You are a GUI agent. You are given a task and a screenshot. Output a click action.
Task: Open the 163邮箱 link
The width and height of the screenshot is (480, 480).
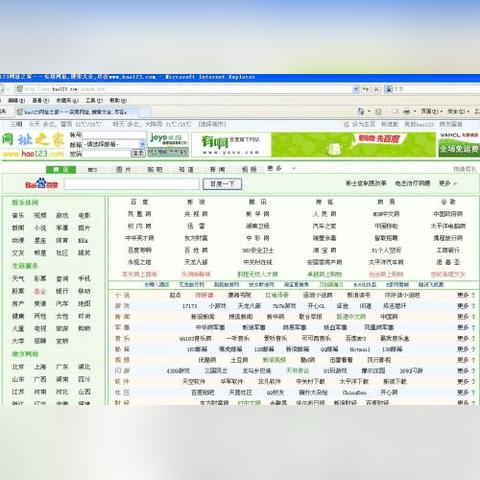197,349
